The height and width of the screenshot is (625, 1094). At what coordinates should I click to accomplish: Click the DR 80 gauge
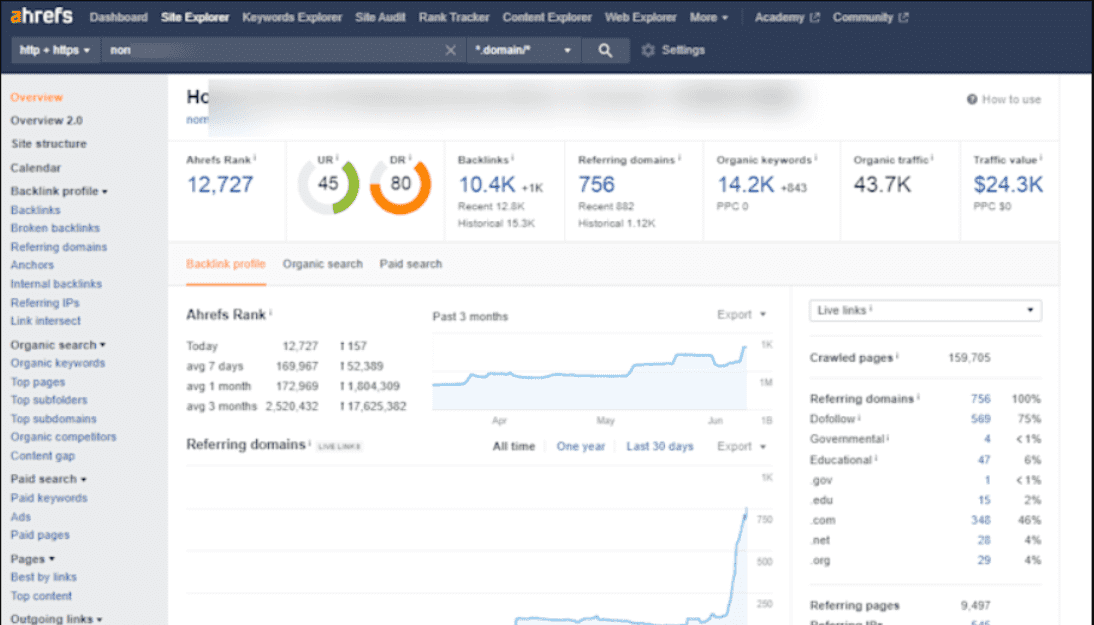400,185
